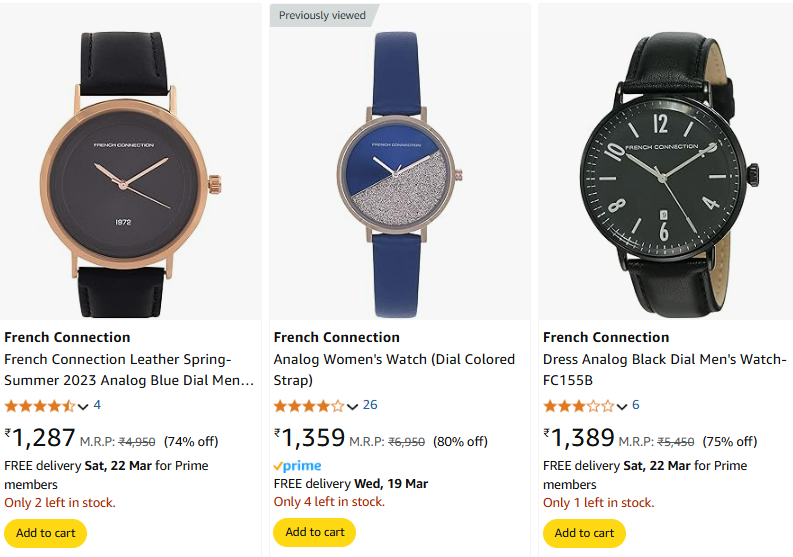Image resolution: width=793 pixels, height=557 pixels.
Task: Open the black dial FC155B watch image
Action: pyautogui.click(x=669, y=175)
